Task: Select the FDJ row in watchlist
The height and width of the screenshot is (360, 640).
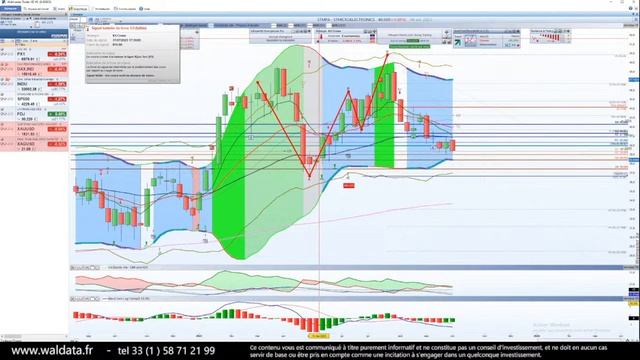Action: click(34, 114)
